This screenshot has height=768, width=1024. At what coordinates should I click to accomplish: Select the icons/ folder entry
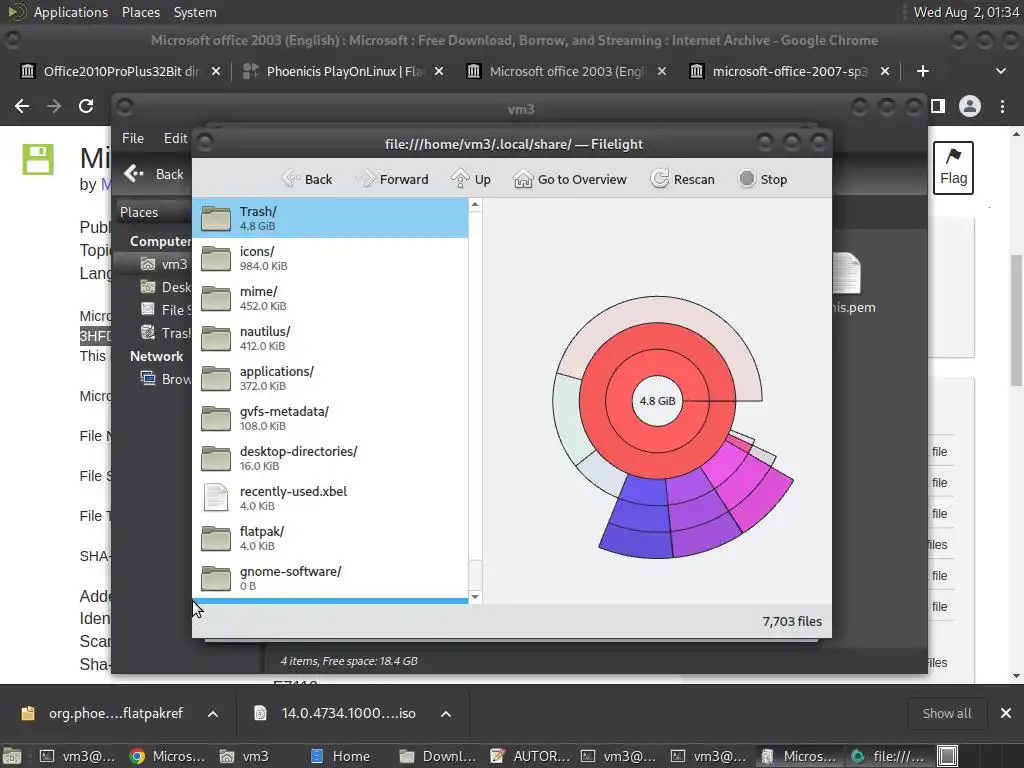330,258
